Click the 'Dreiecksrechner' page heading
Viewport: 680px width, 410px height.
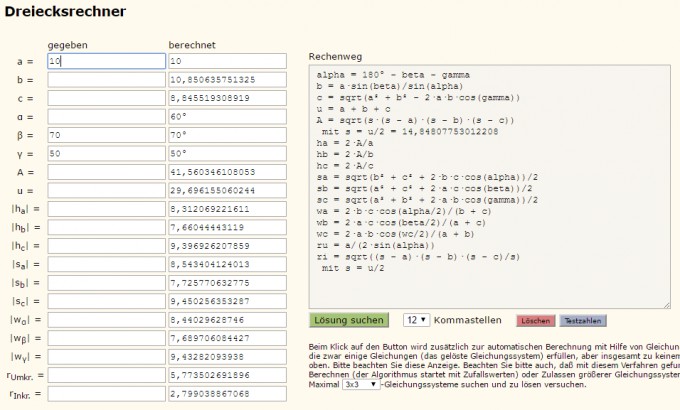click(65, 12)
